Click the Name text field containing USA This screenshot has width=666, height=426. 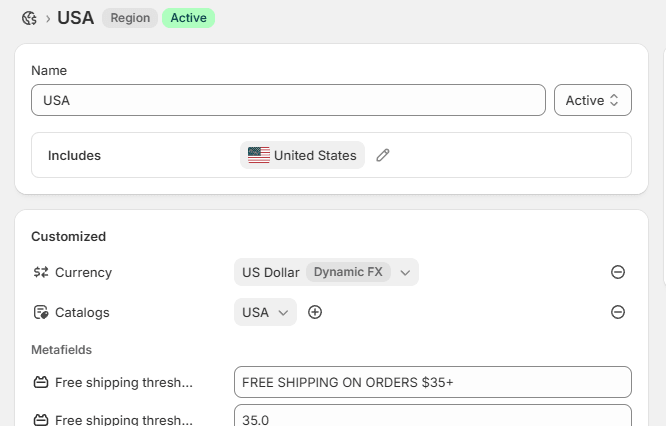288,100
